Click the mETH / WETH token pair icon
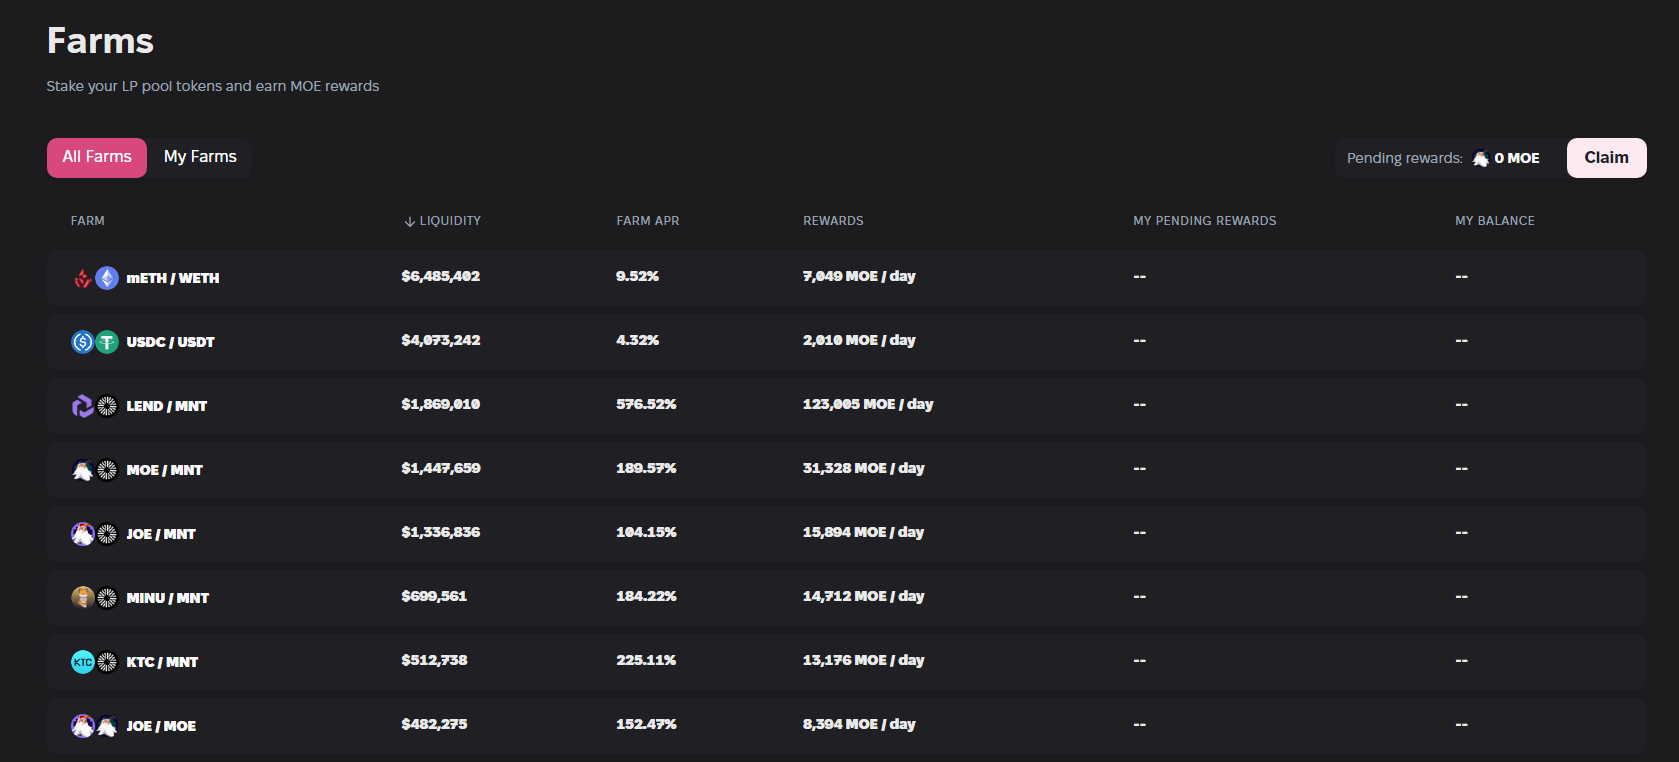 (x=95, y=278)
